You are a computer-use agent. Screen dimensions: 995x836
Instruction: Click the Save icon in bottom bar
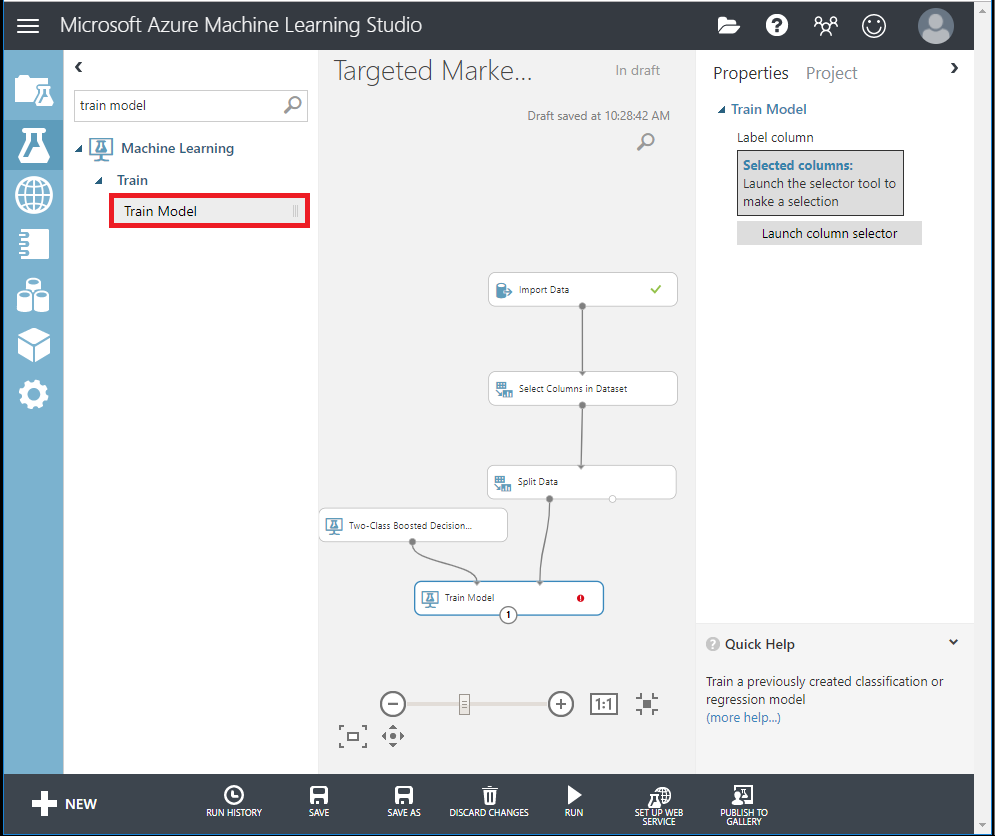pos(319,801)
